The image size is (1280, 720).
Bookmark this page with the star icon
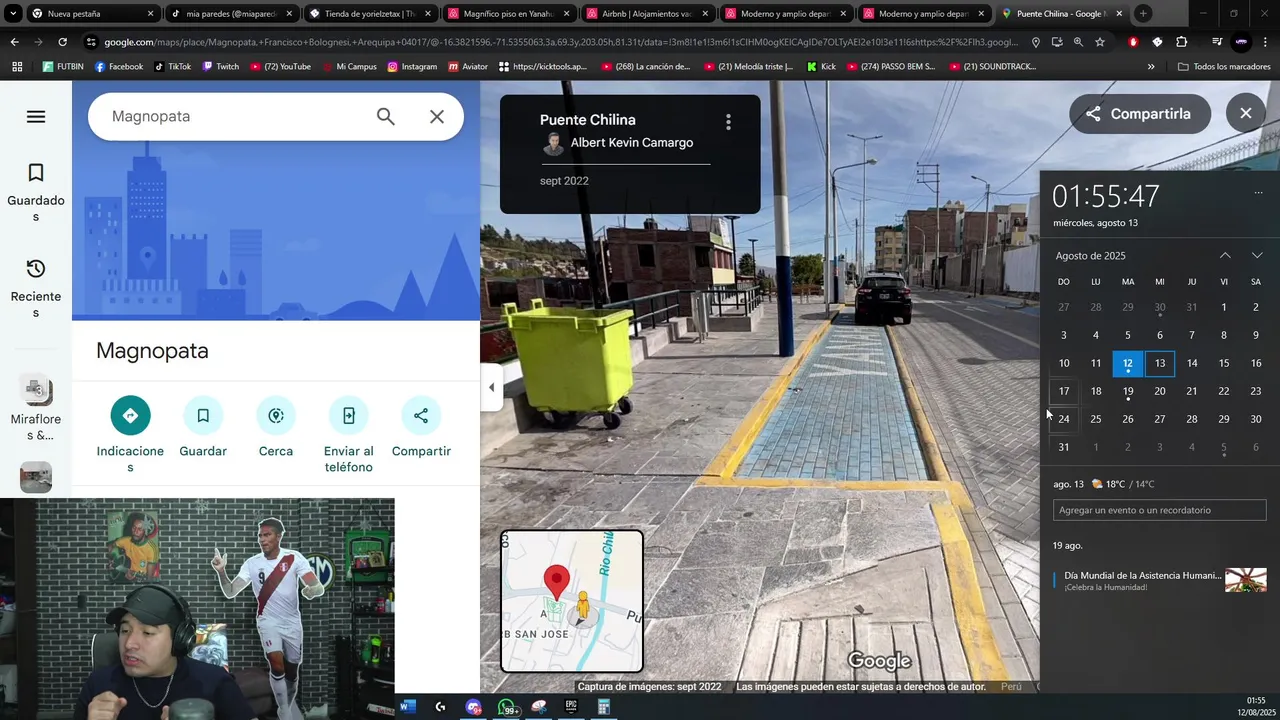click(1100, 42)
